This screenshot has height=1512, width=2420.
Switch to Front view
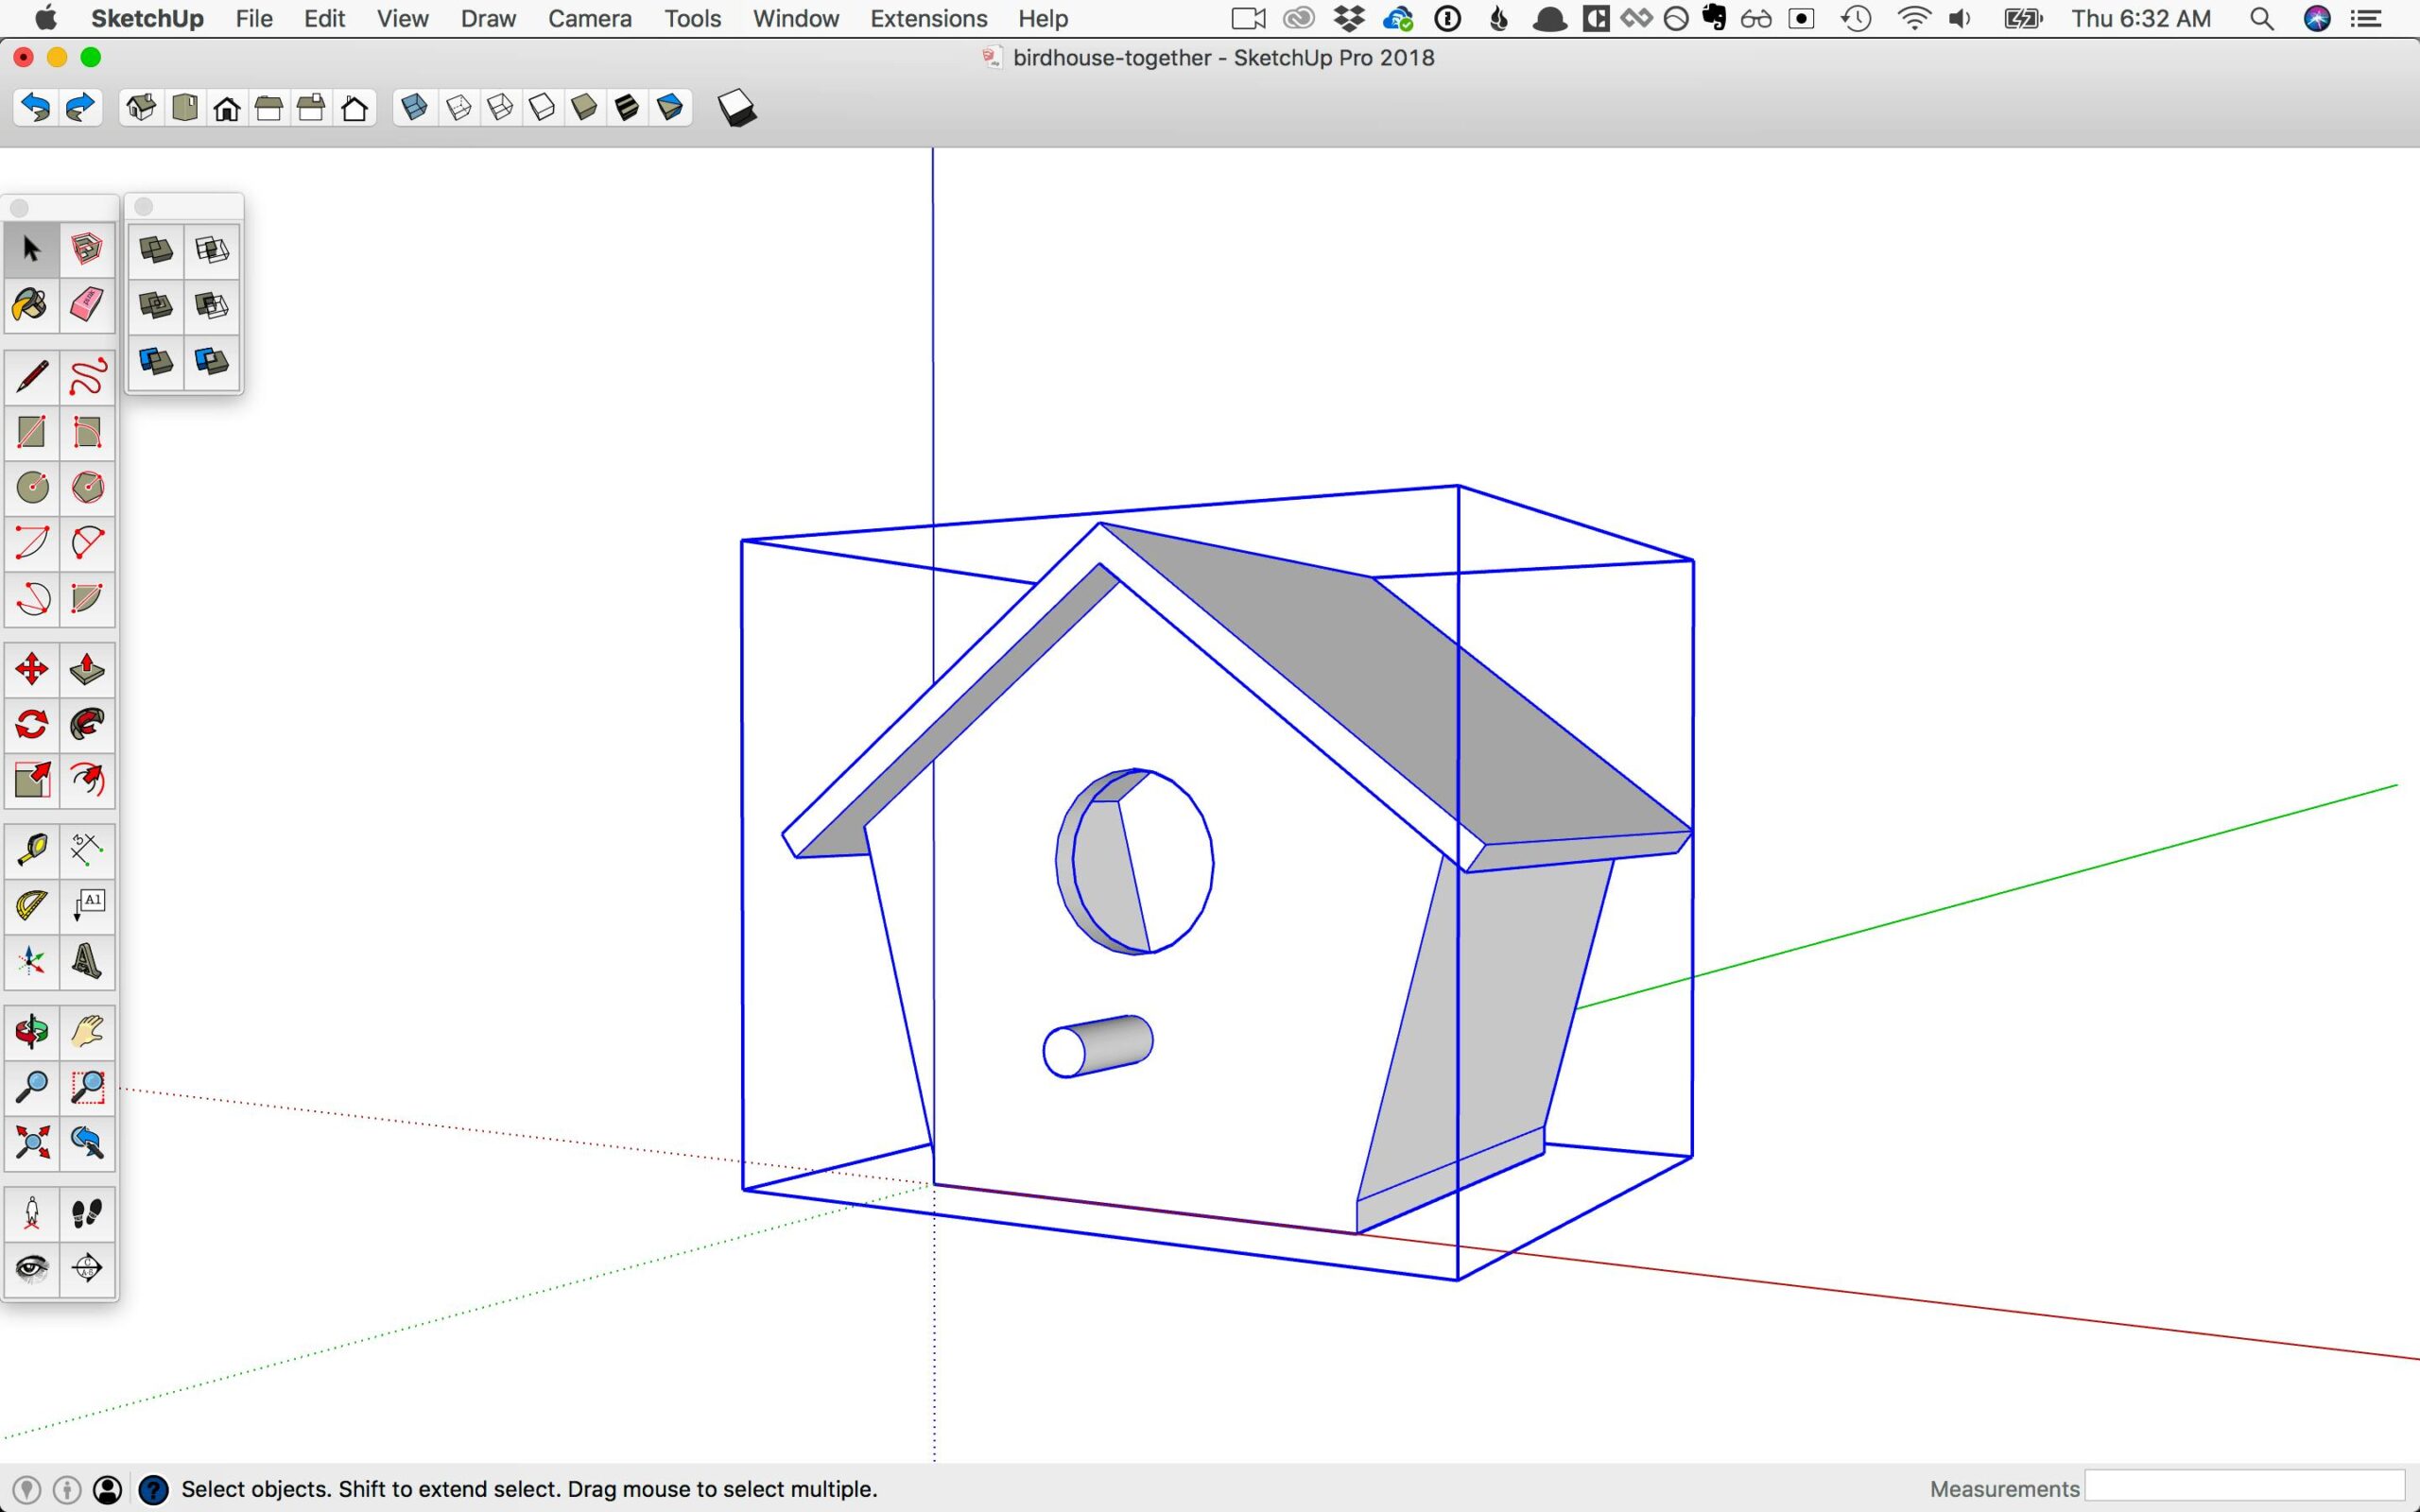pos(227,107)
